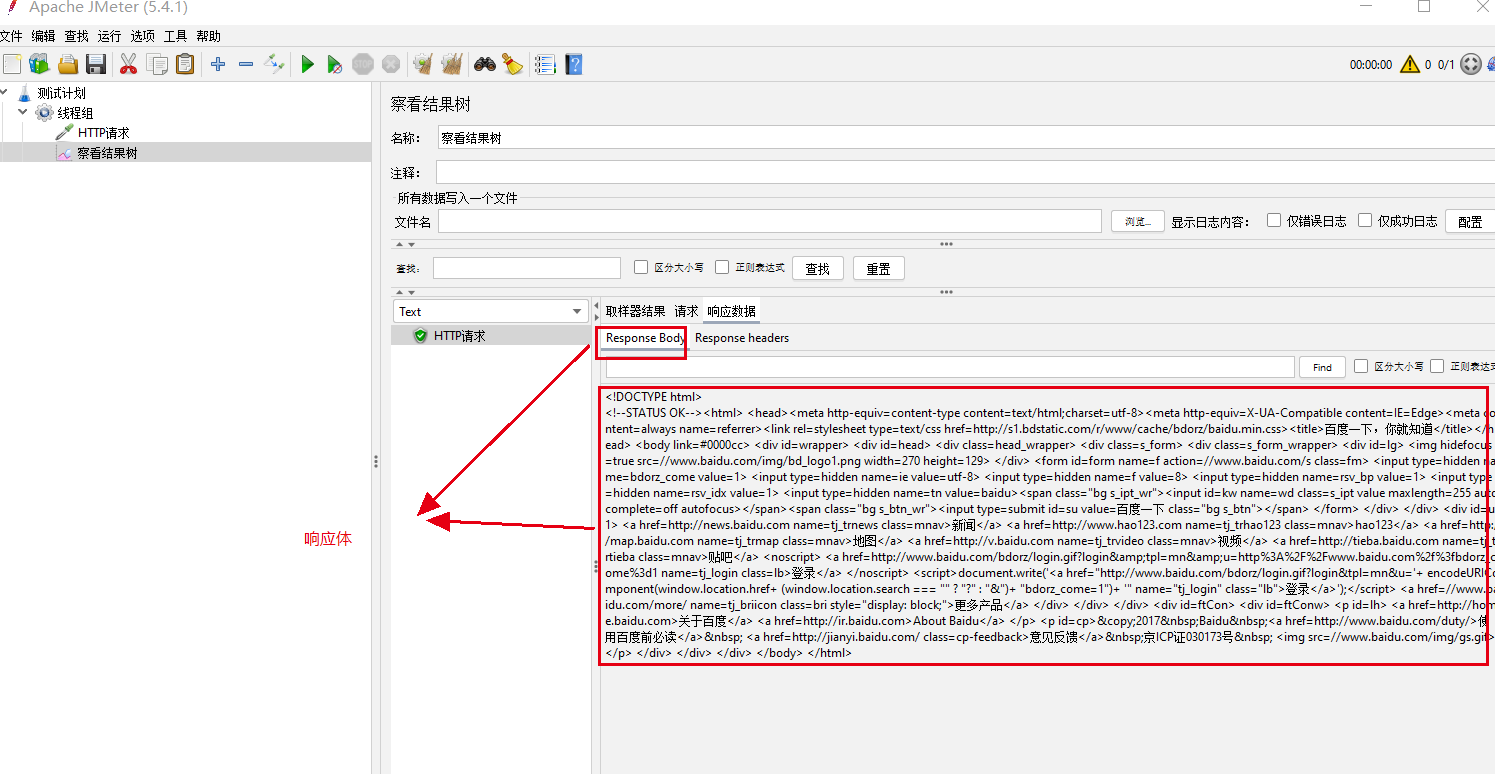This screenshot has height=774, width=1495.
Task: Click the Find button
Action: (x=1322, y=367)
